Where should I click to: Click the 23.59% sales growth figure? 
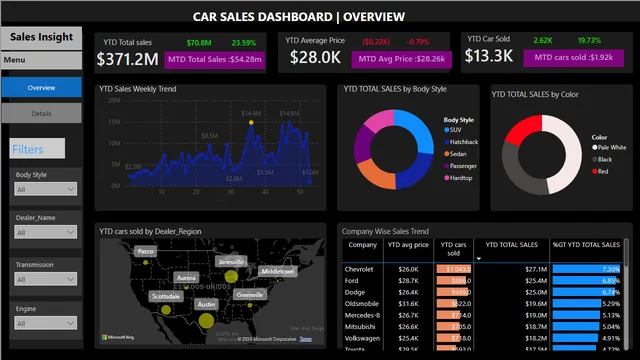pyautogui.click(x=244, y=43)
